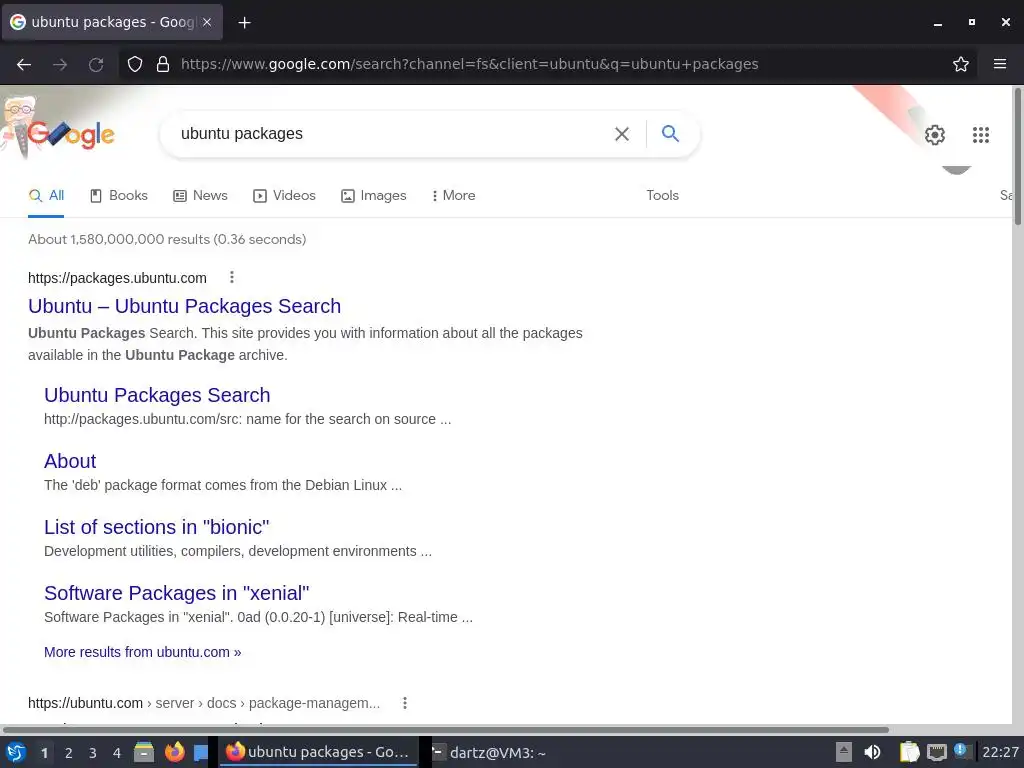Select workspace 1 on the taskbar

(x=44, y=753)
